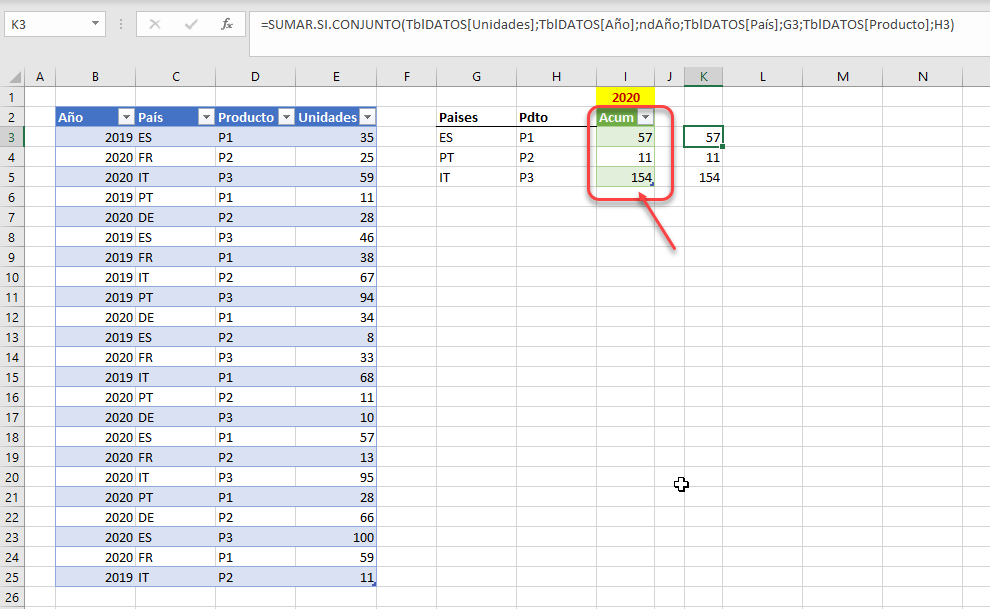Select the Paises header cell
990x609 pixels.
tap(476, 117)
